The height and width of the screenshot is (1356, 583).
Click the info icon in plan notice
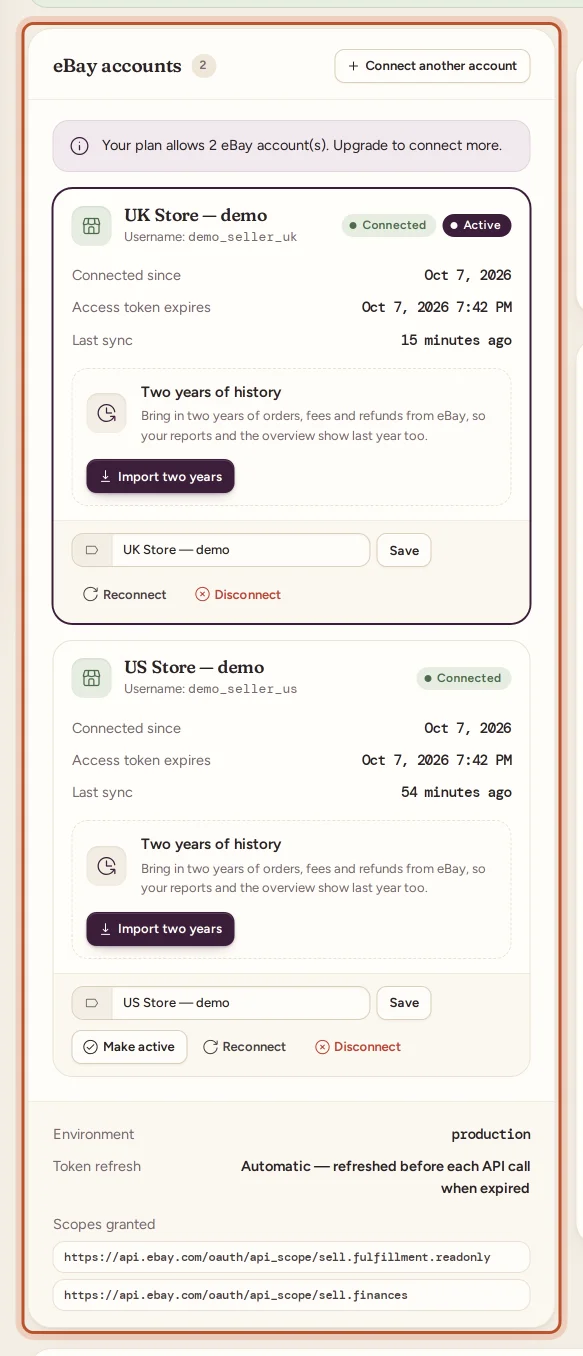[x=79, y=146]
